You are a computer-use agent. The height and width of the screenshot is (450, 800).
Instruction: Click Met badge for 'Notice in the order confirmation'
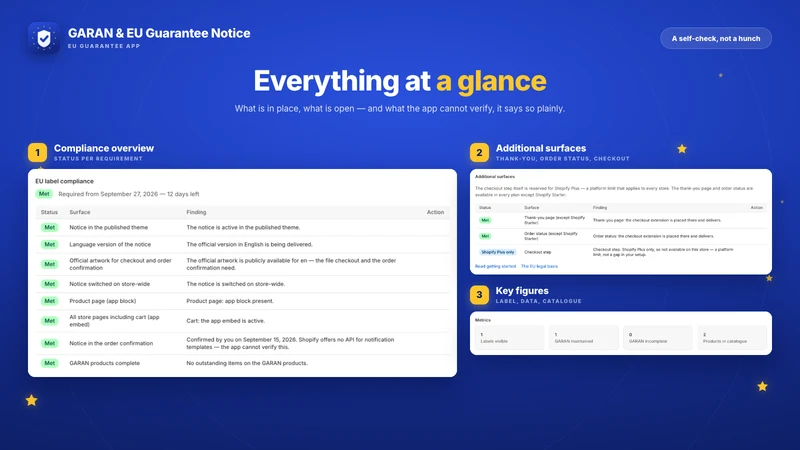click(x=49, y=343)
